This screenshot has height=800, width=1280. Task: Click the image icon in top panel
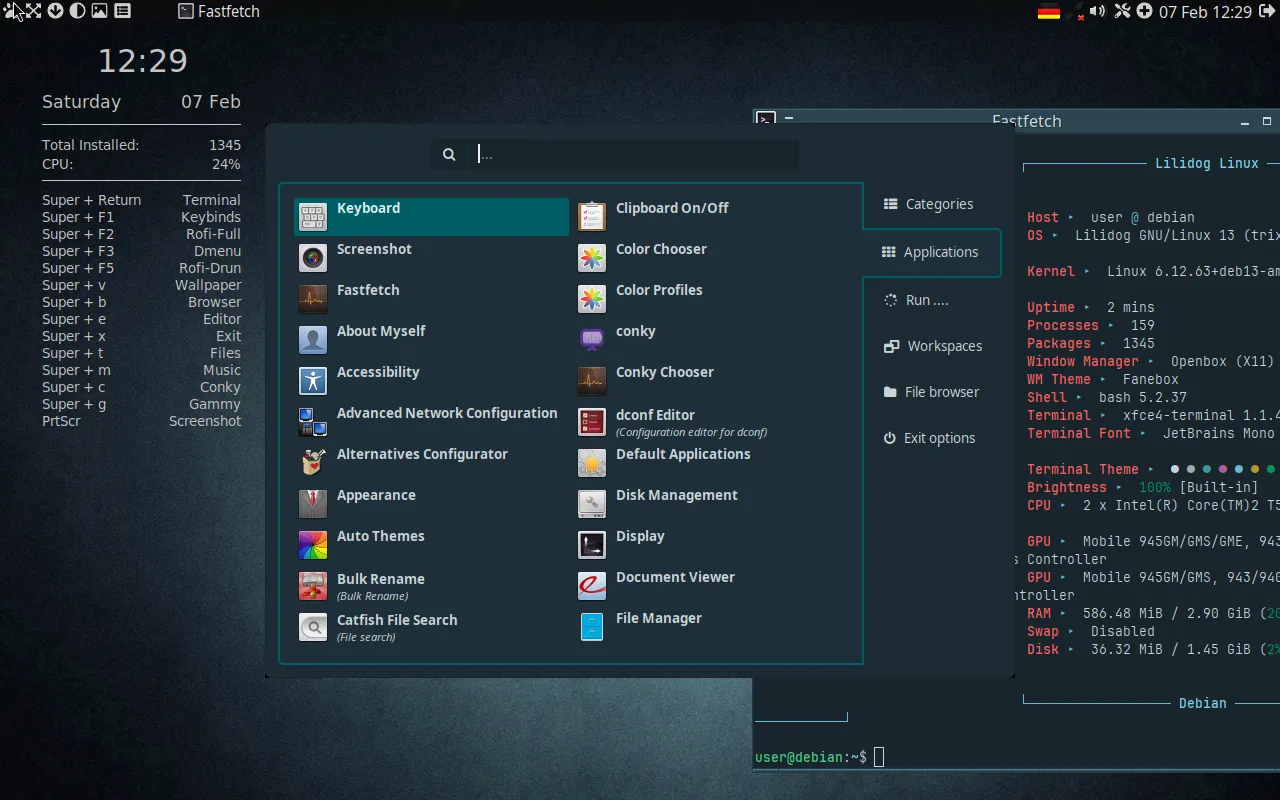pyautogui.click(x=99, y=11)
